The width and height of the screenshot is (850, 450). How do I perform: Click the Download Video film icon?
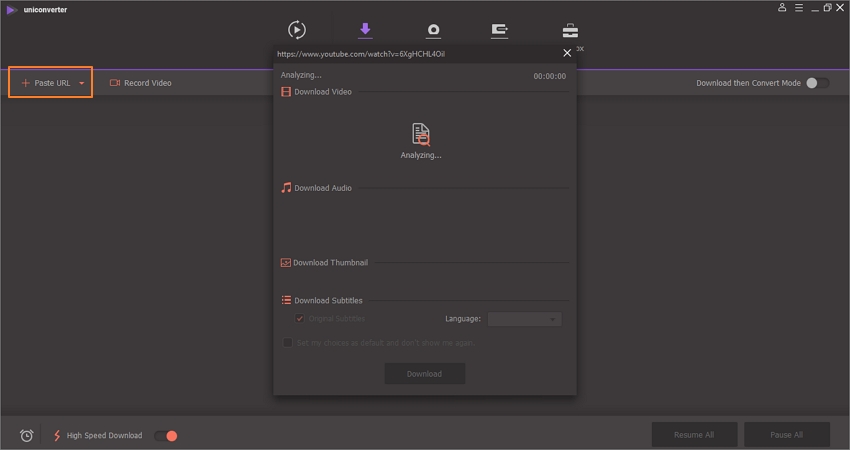pos(286,92)
